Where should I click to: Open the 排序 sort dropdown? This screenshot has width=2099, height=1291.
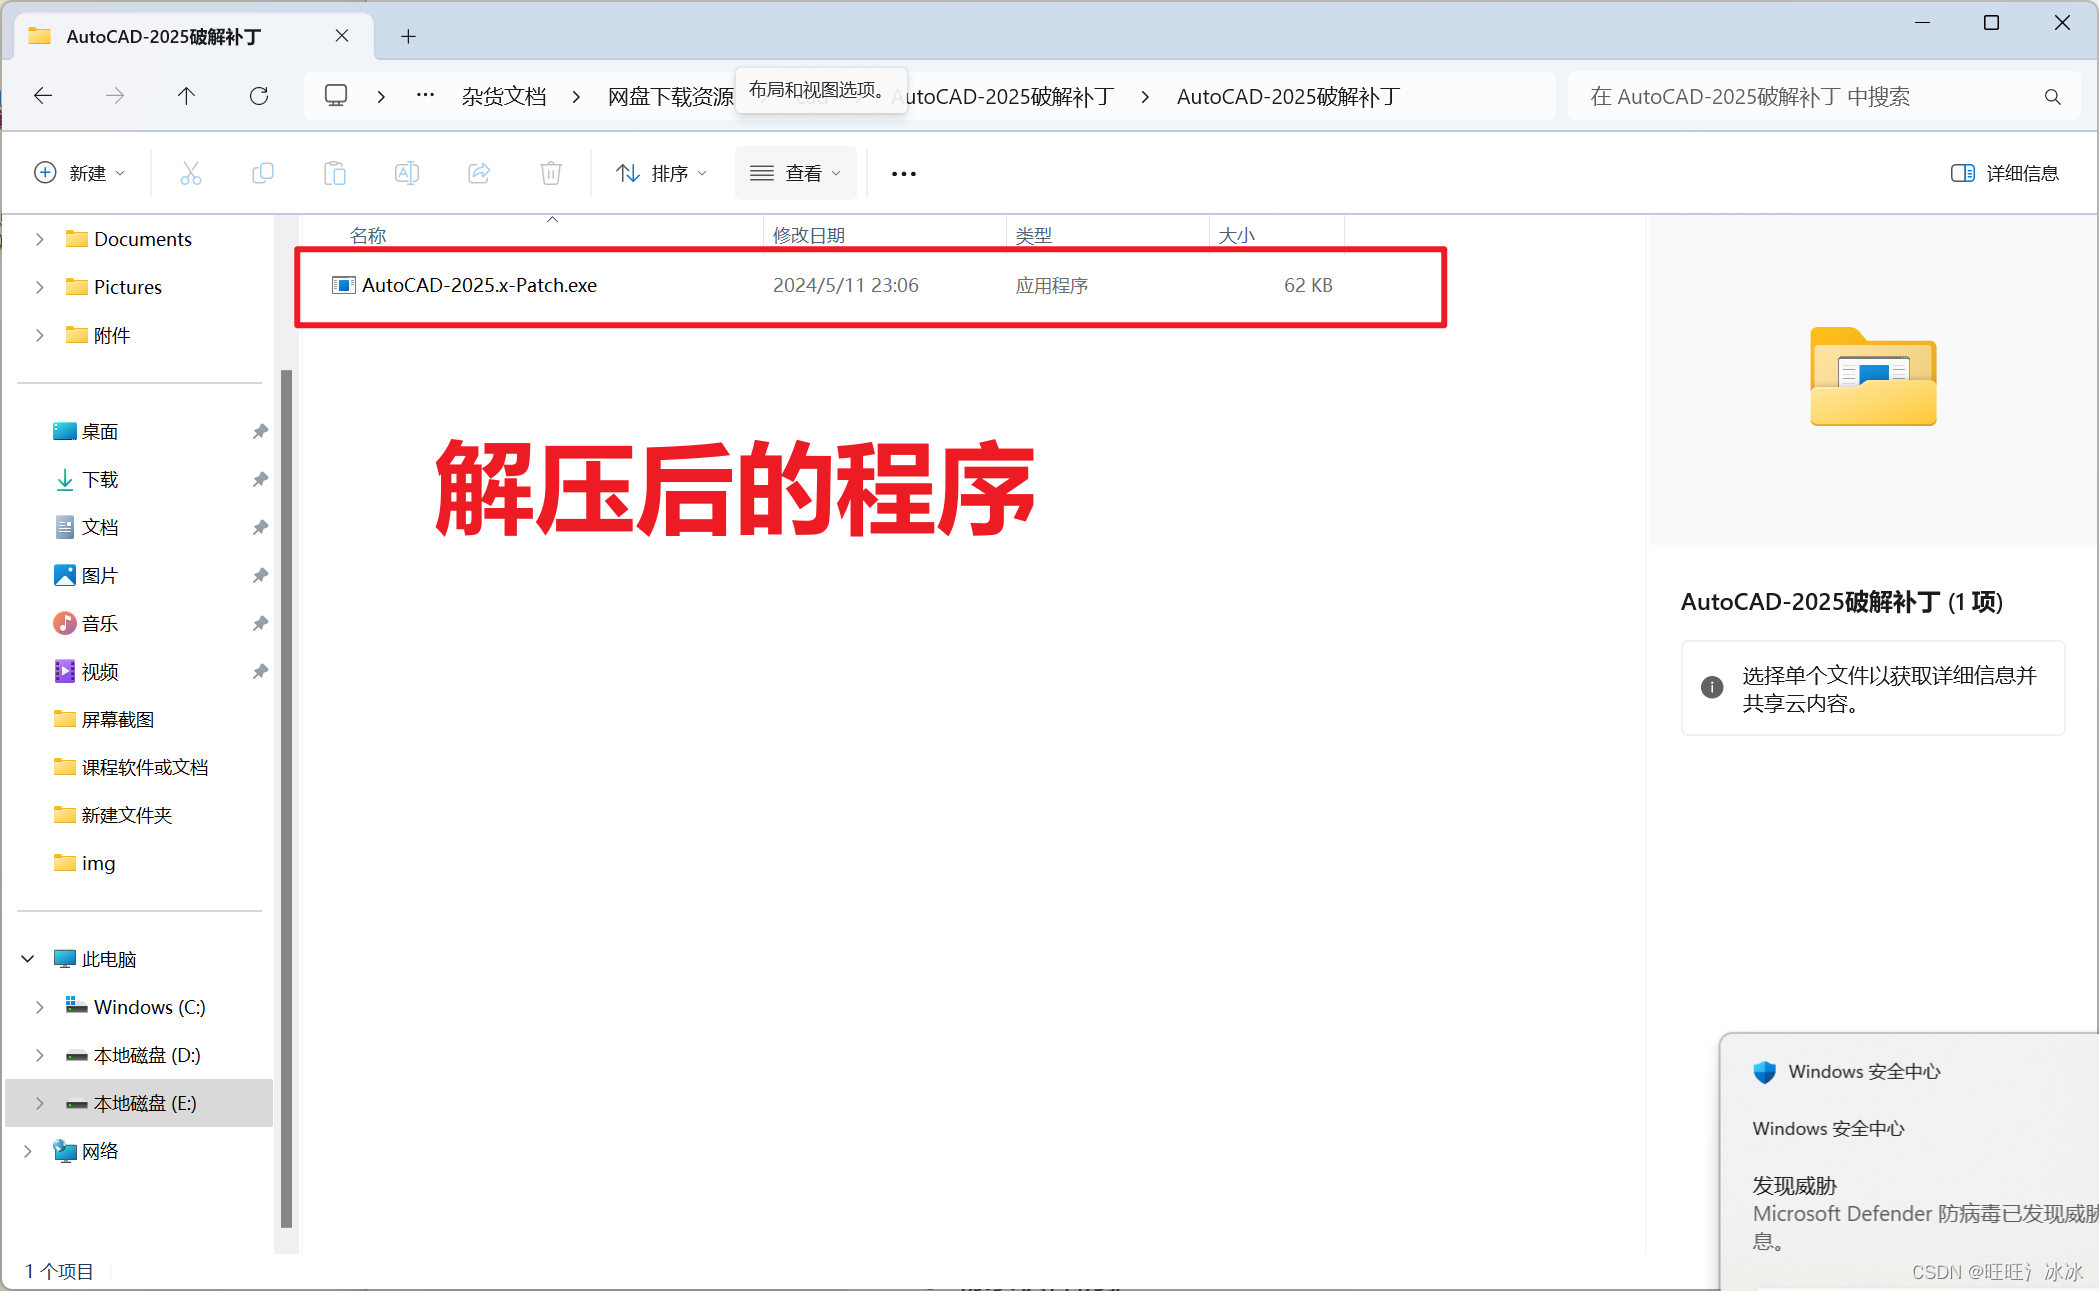[x=661, y=173]
